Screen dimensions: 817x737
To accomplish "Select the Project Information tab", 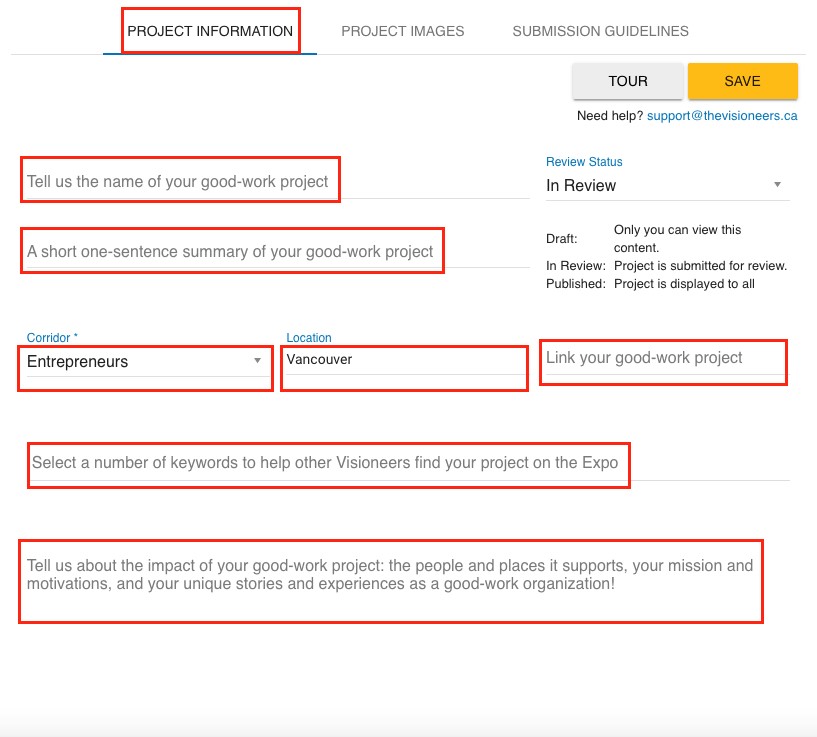I will [x=210, y=31].
